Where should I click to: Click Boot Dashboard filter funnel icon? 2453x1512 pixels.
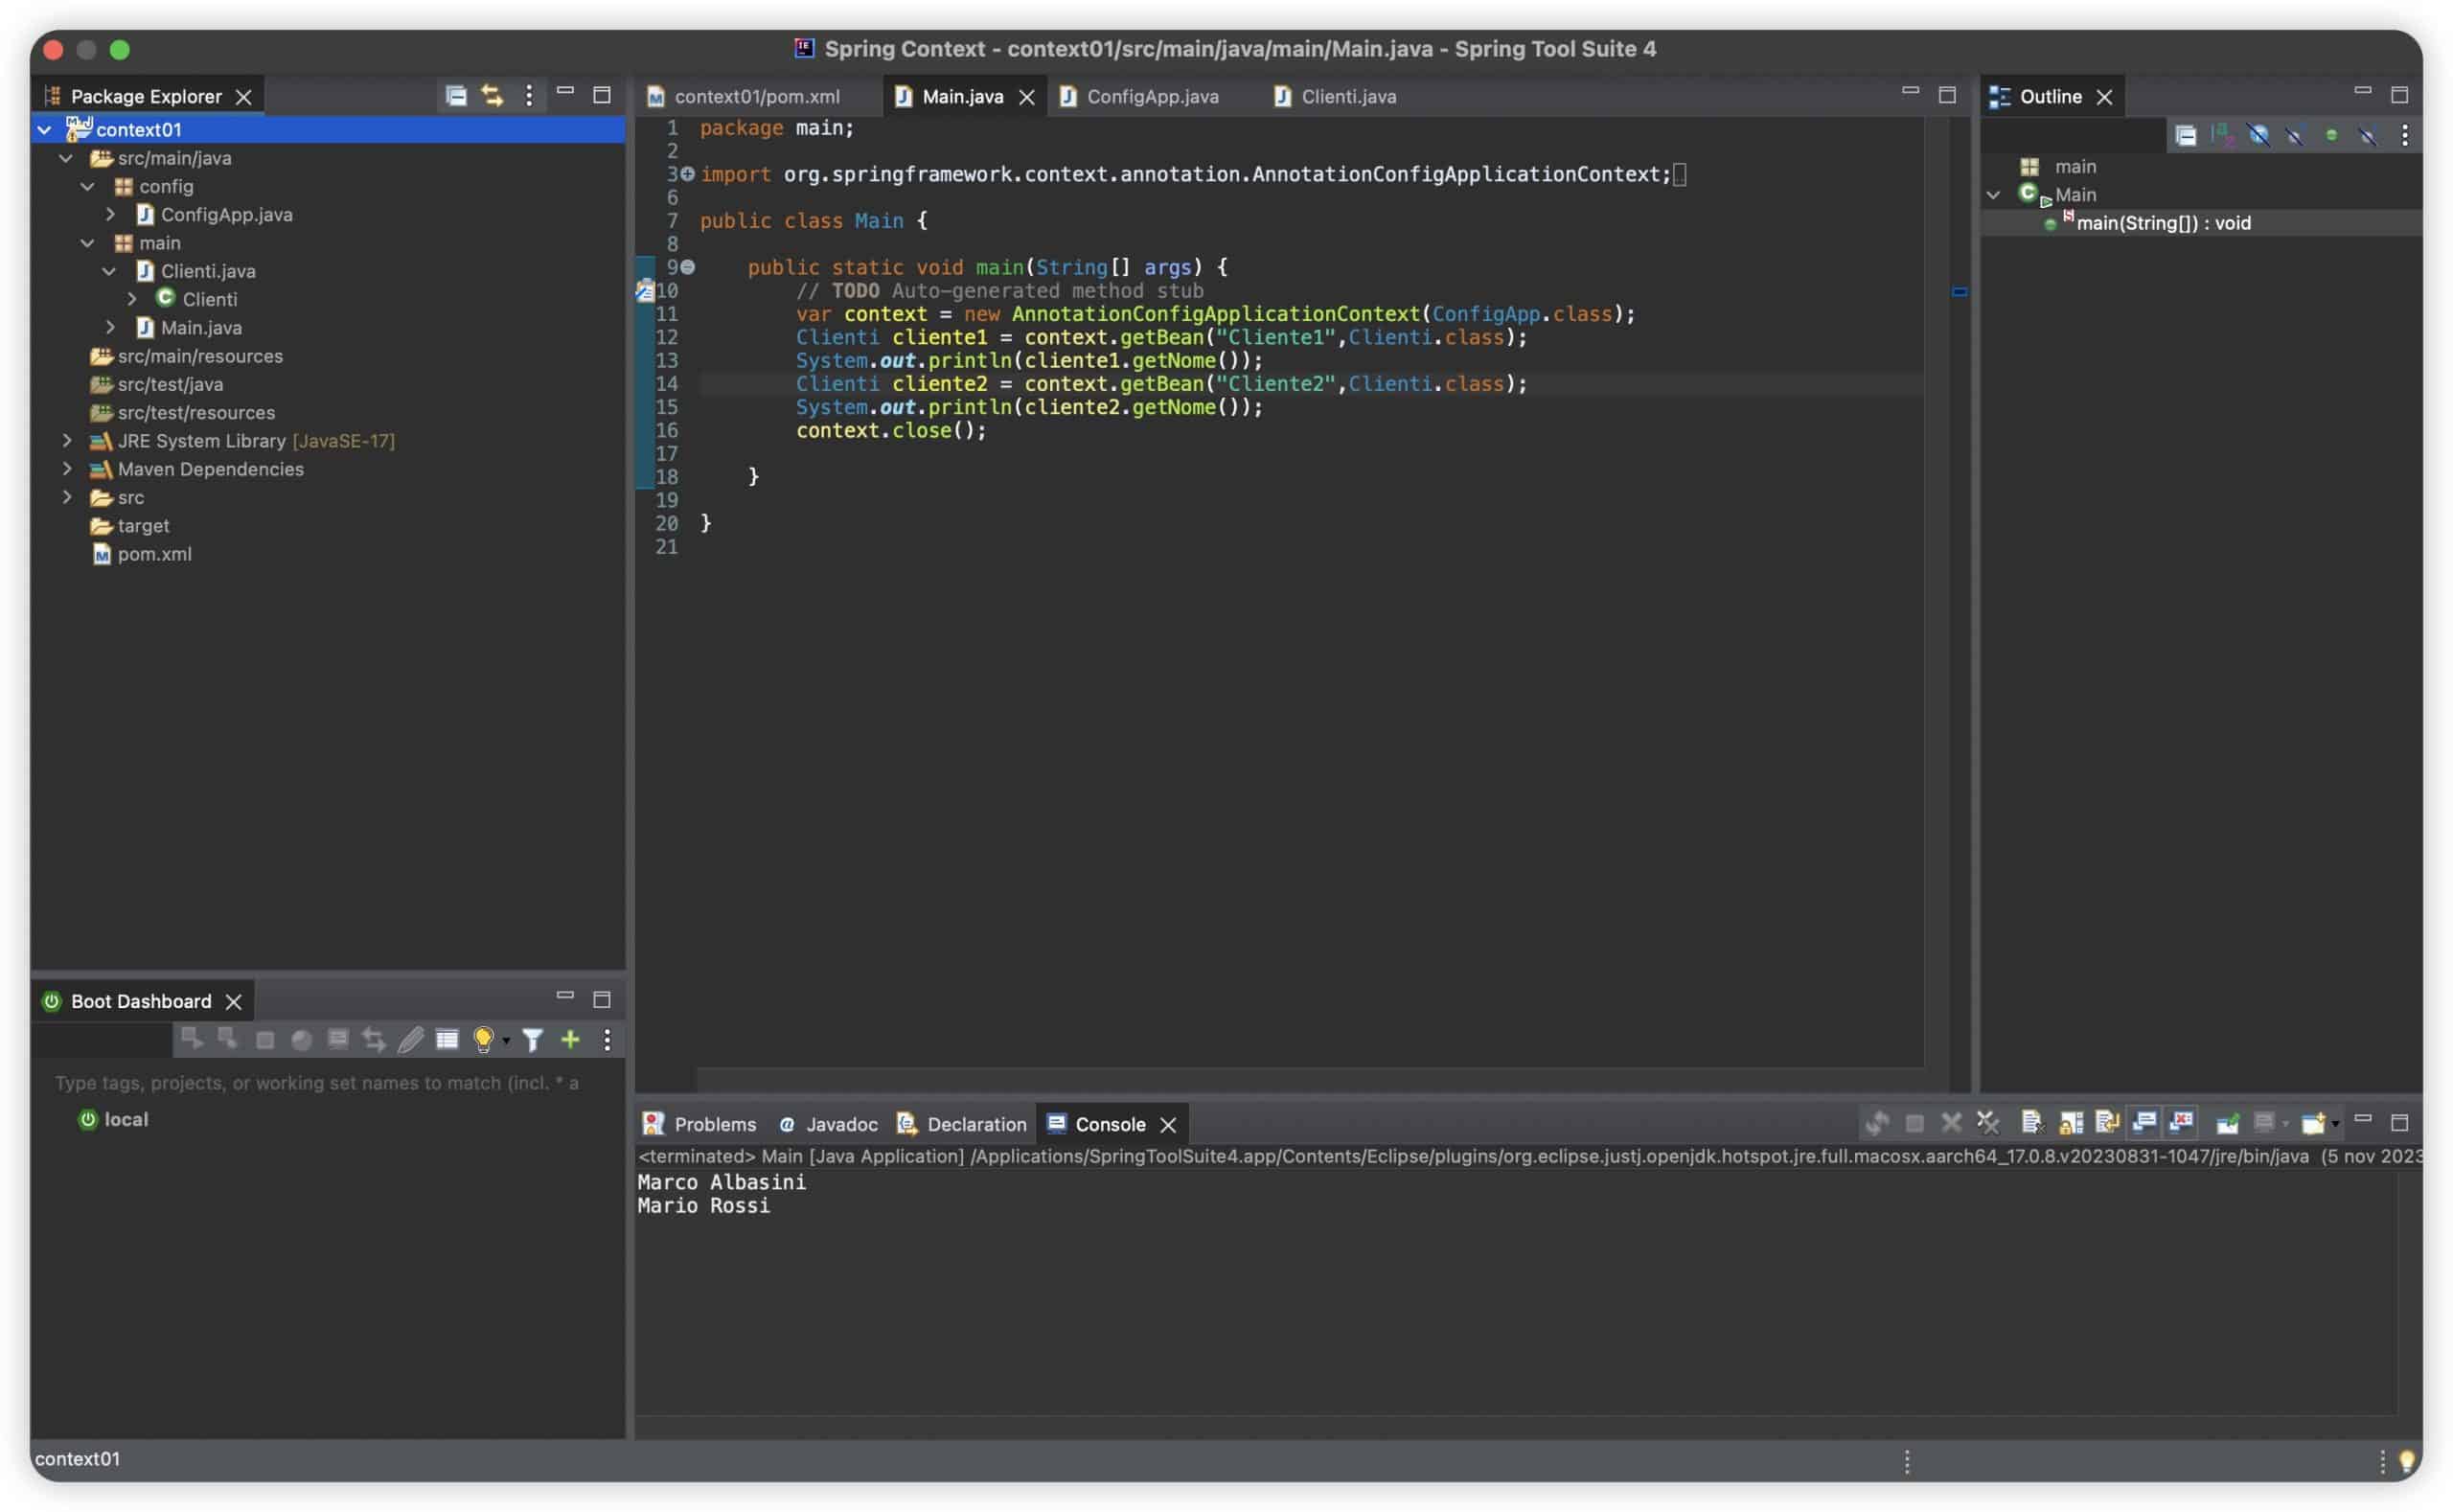pos(533,1040)
